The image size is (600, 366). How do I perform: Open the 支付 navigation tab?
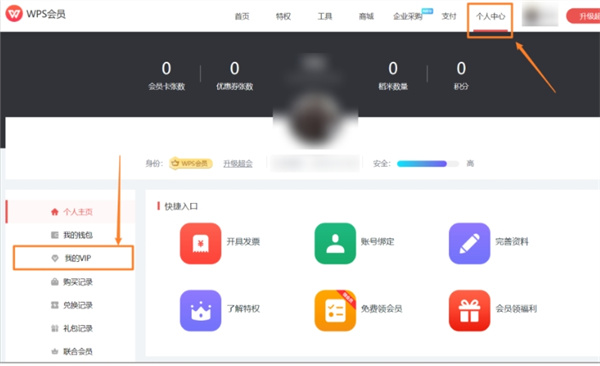coord(449,16)
